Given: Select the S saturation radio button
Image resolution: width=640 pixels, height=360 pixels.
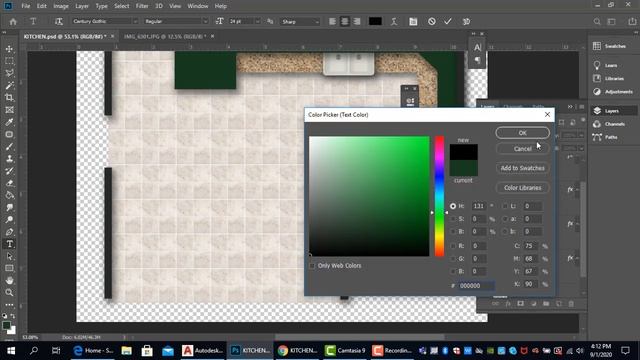Looking at the screenshot, I should (453, 219).
